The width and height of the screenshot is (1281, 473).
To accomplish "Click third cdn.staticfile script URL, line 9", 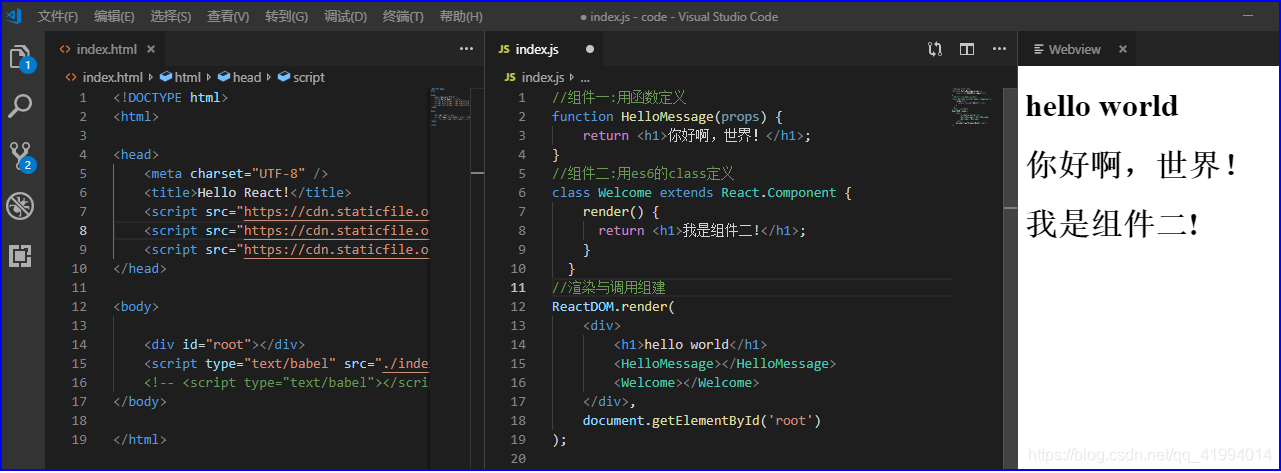I will (x=336, y=250).
